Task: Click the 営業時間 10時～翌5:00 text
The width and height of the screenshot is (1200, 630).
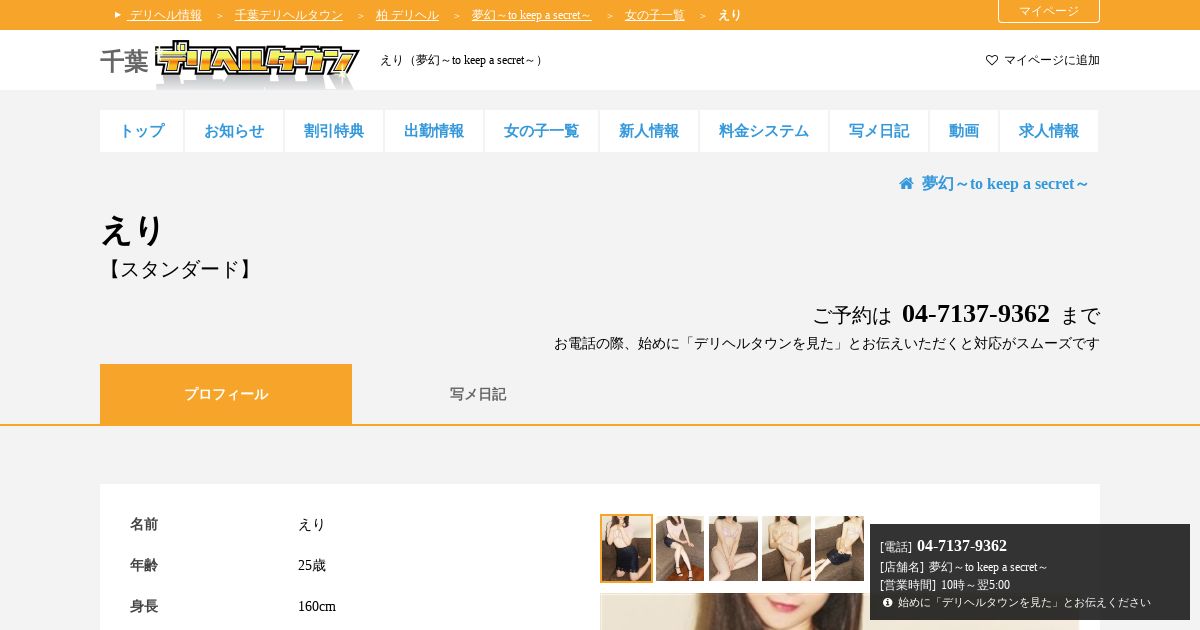Action: click(945, 585)
